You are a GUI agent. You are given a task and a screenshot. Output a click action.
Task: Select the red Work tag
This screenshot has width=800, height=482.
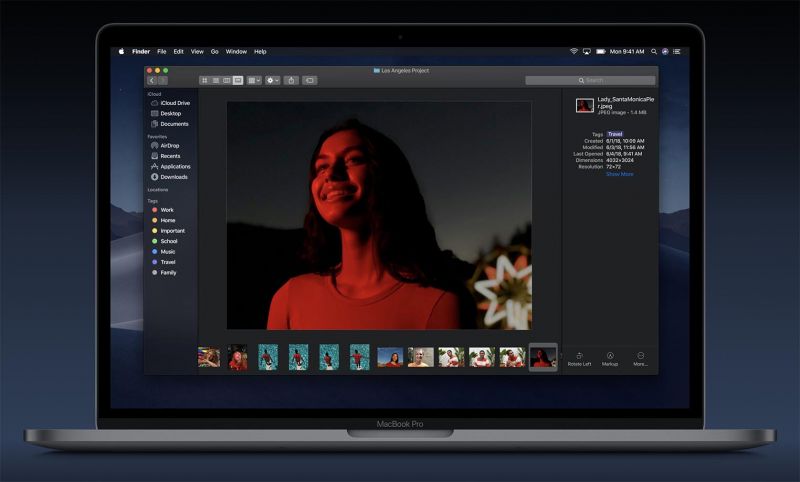coord(163,210)
